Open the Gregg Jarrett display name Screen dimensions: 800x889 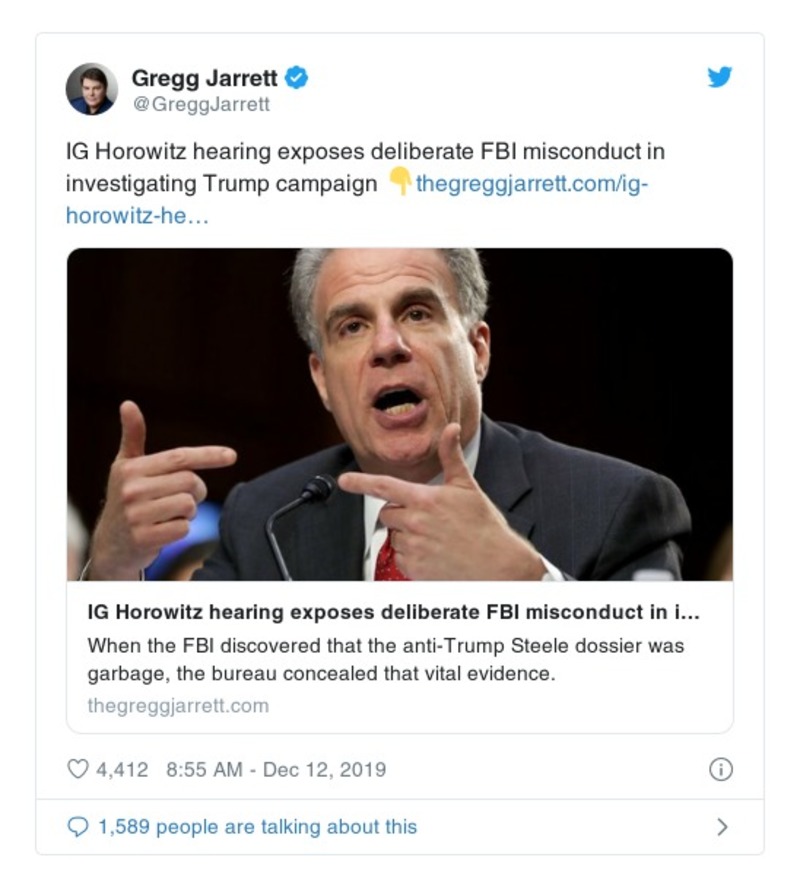click(206, 77)
